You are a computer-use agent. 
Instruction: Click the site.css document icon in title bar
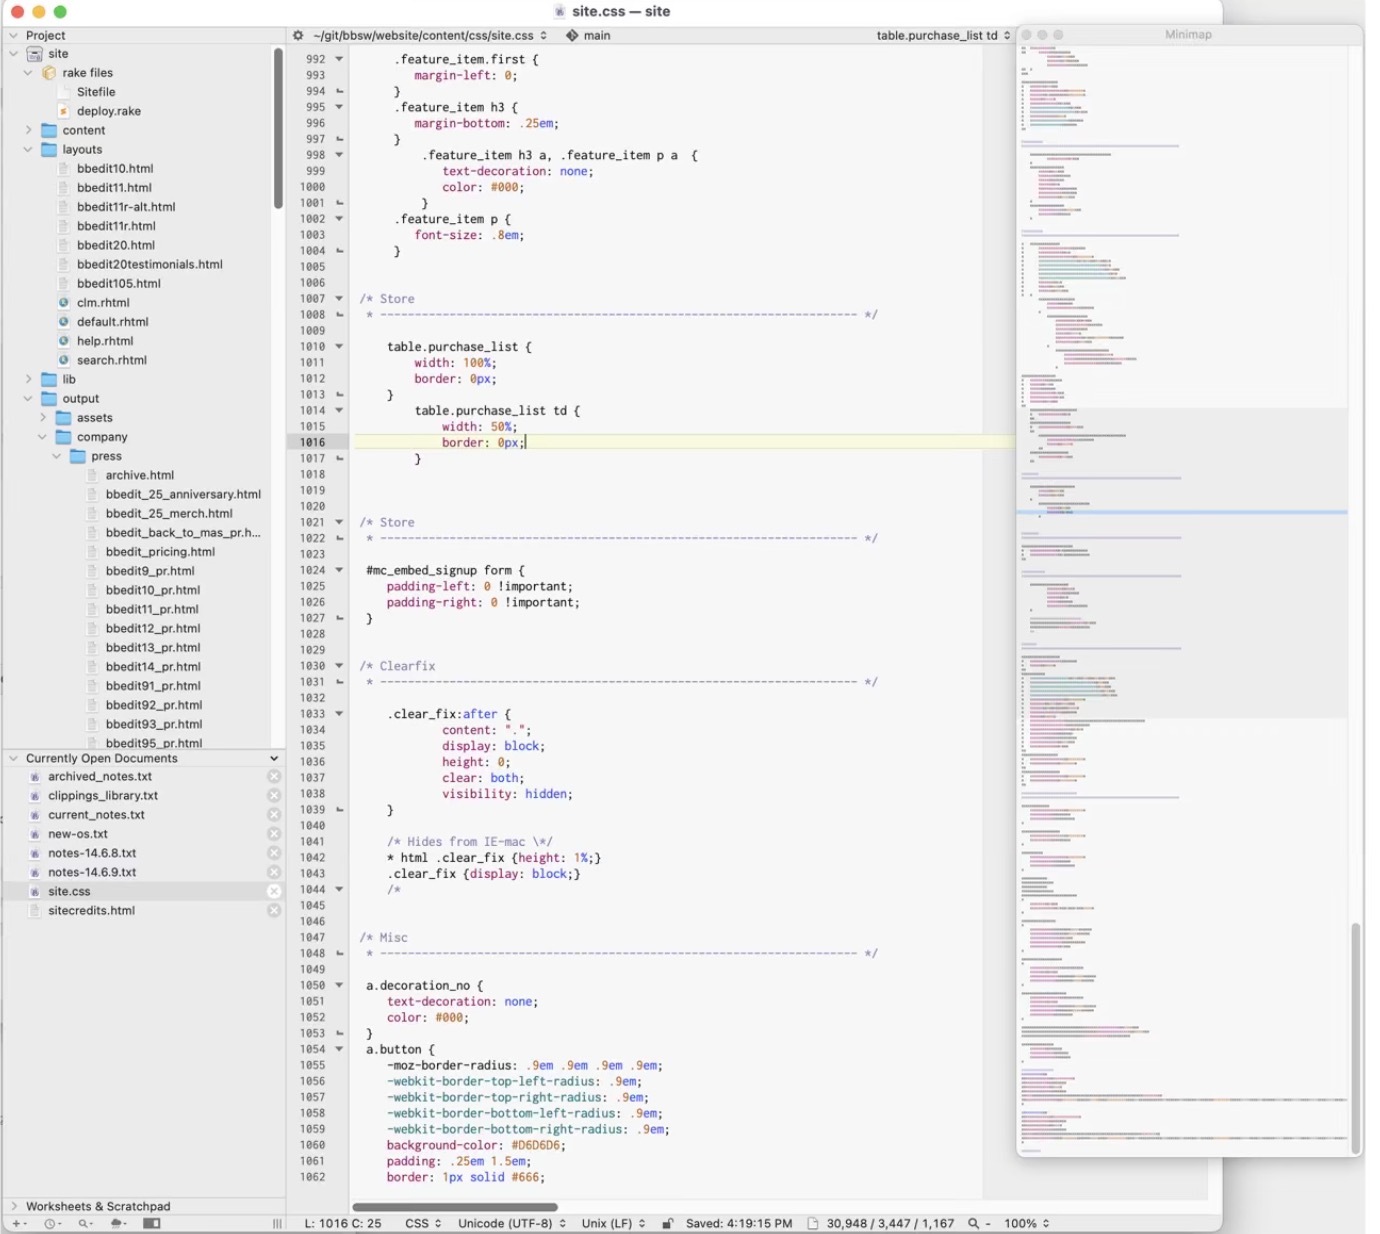[x=560, y=12]
